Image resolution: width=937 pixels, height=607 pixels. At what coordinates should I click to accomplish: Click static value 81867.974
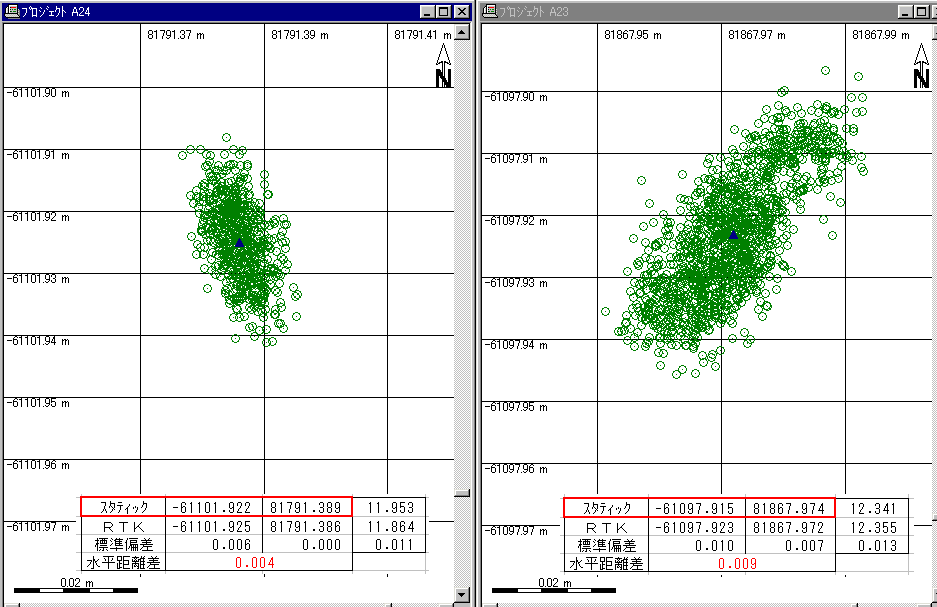coord(789,509)
